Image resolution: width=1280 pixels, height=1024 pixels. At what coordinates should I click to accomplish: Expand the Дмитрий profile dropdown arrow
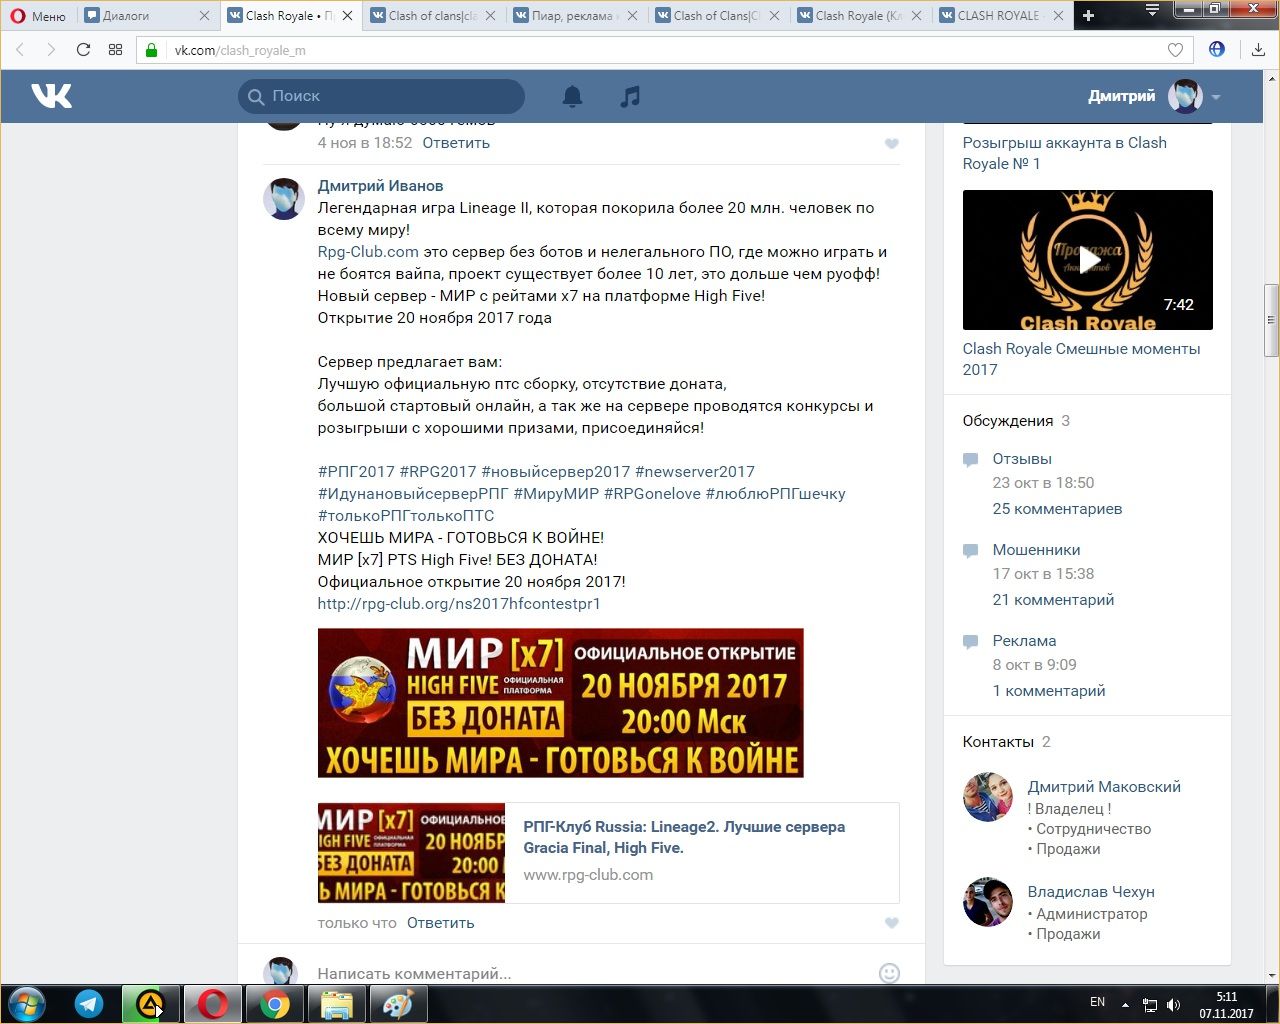pyautogui.click(x=1216, y=97)
